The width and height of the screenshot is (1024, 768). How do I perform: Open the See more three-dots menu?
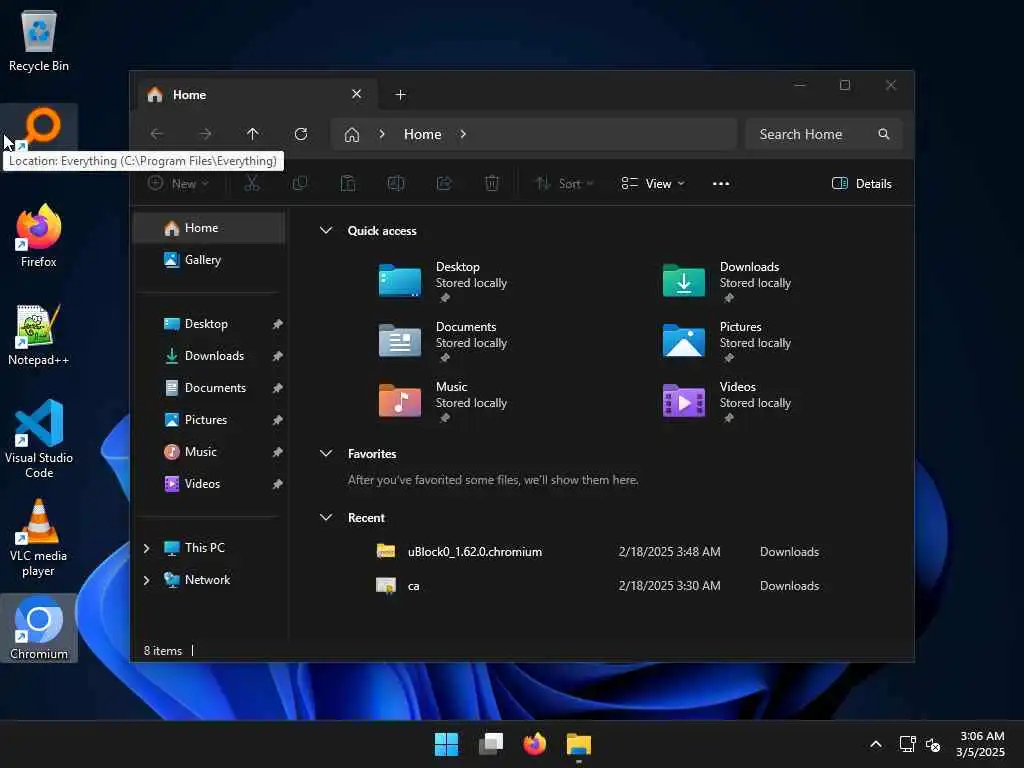pos(721,184)
